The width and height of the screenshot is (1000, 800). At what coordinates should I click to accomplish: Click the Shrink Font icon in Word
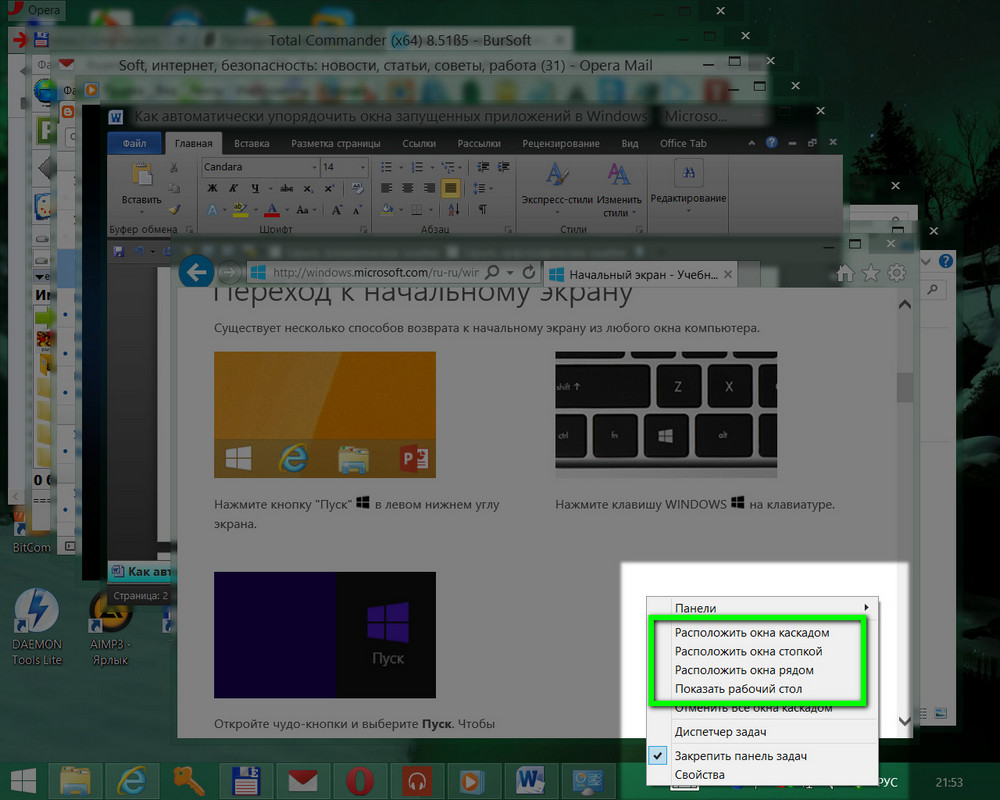pyautogui.click(x=357, y=209)
